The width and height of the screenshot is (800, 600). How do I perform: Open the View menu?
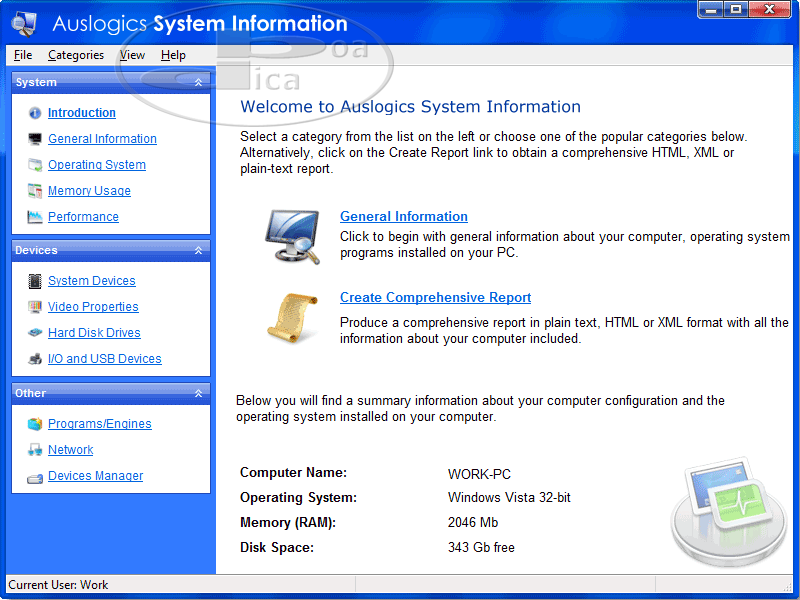[x=132, y=55]
